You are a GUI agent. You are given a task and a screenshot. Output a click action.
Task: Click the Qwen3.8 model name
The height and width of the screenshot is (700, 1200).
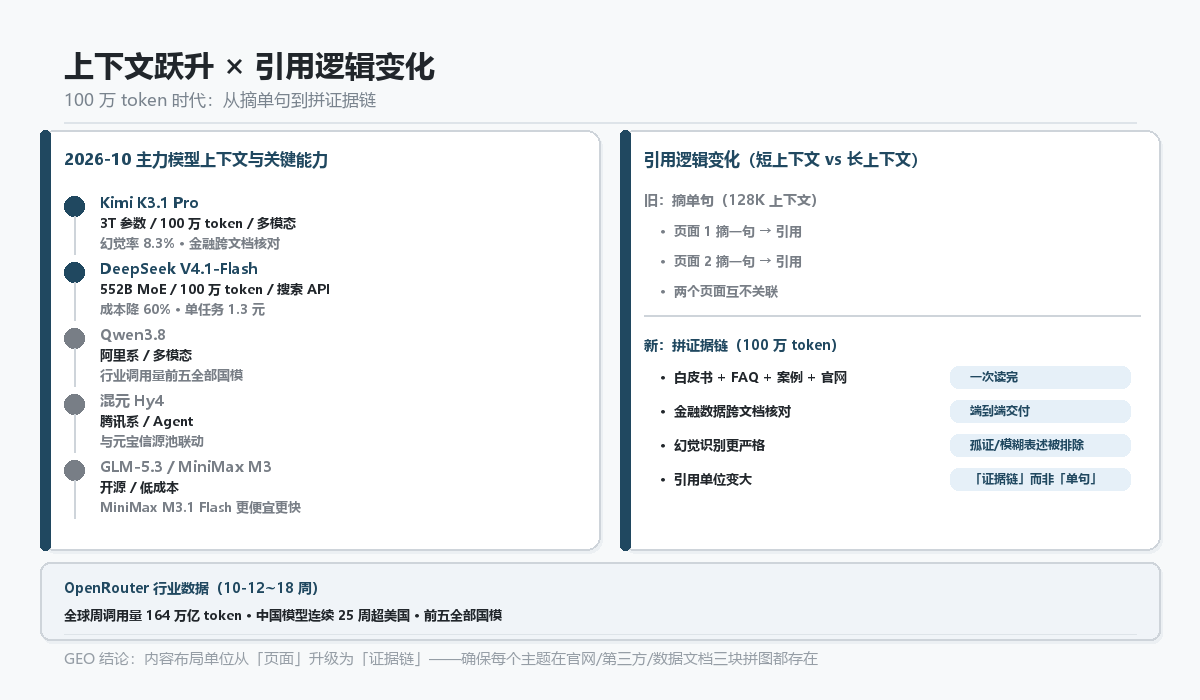click(x=133, y=335)
